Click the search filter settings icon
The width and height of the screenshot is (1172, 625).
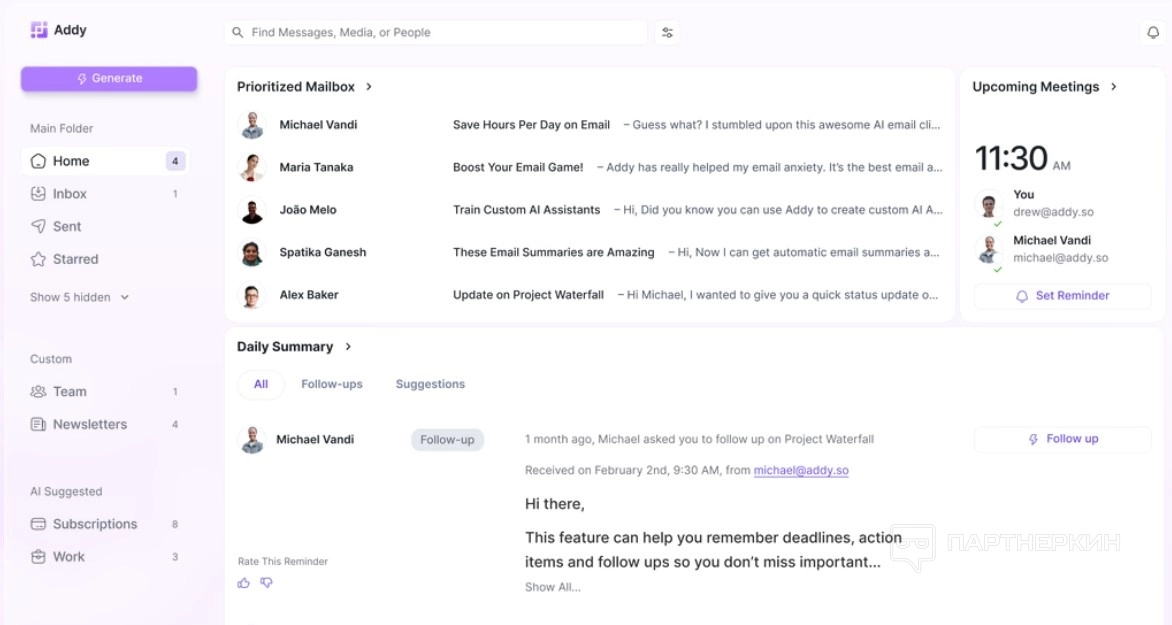coord(668,33)
